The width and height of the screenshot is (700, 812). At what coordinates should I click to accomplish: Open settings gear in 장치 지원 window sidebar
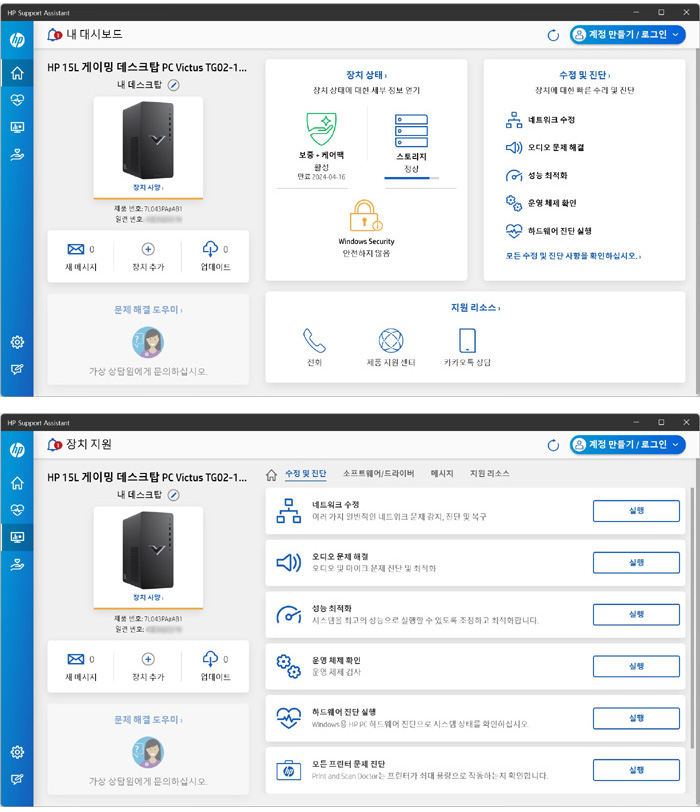pos(17,752)
